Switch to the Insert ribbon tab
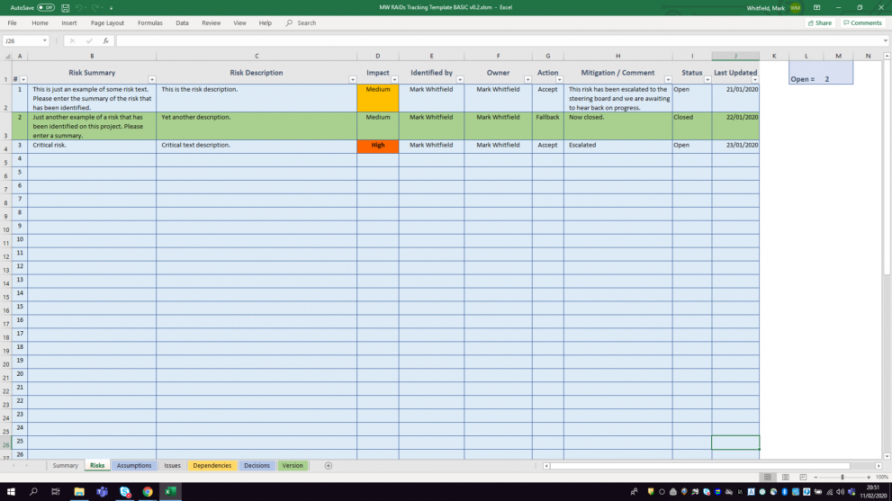Viewport: 892px width, 501px height. [x=69, y=23]
